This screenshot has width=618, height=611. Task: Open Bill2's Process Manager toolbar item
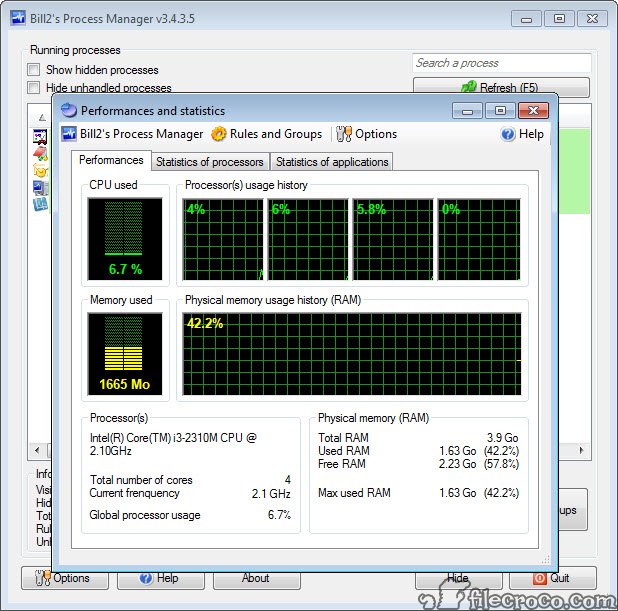pyautogui.click(x=132, y=134)
